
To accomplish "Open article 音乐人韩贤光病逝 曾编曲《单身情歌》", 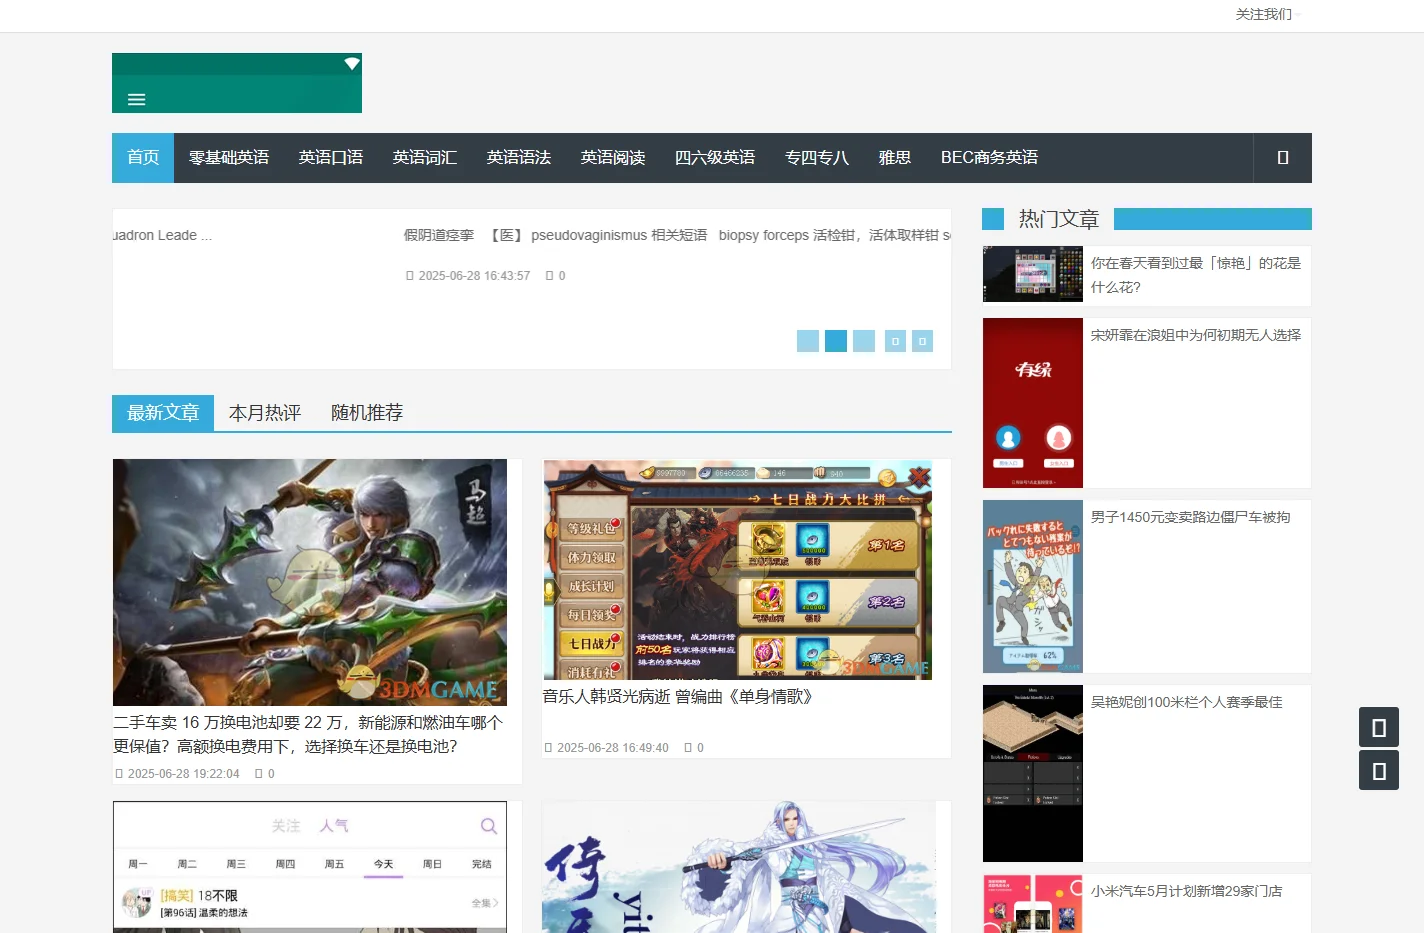I will pos(678,696).
